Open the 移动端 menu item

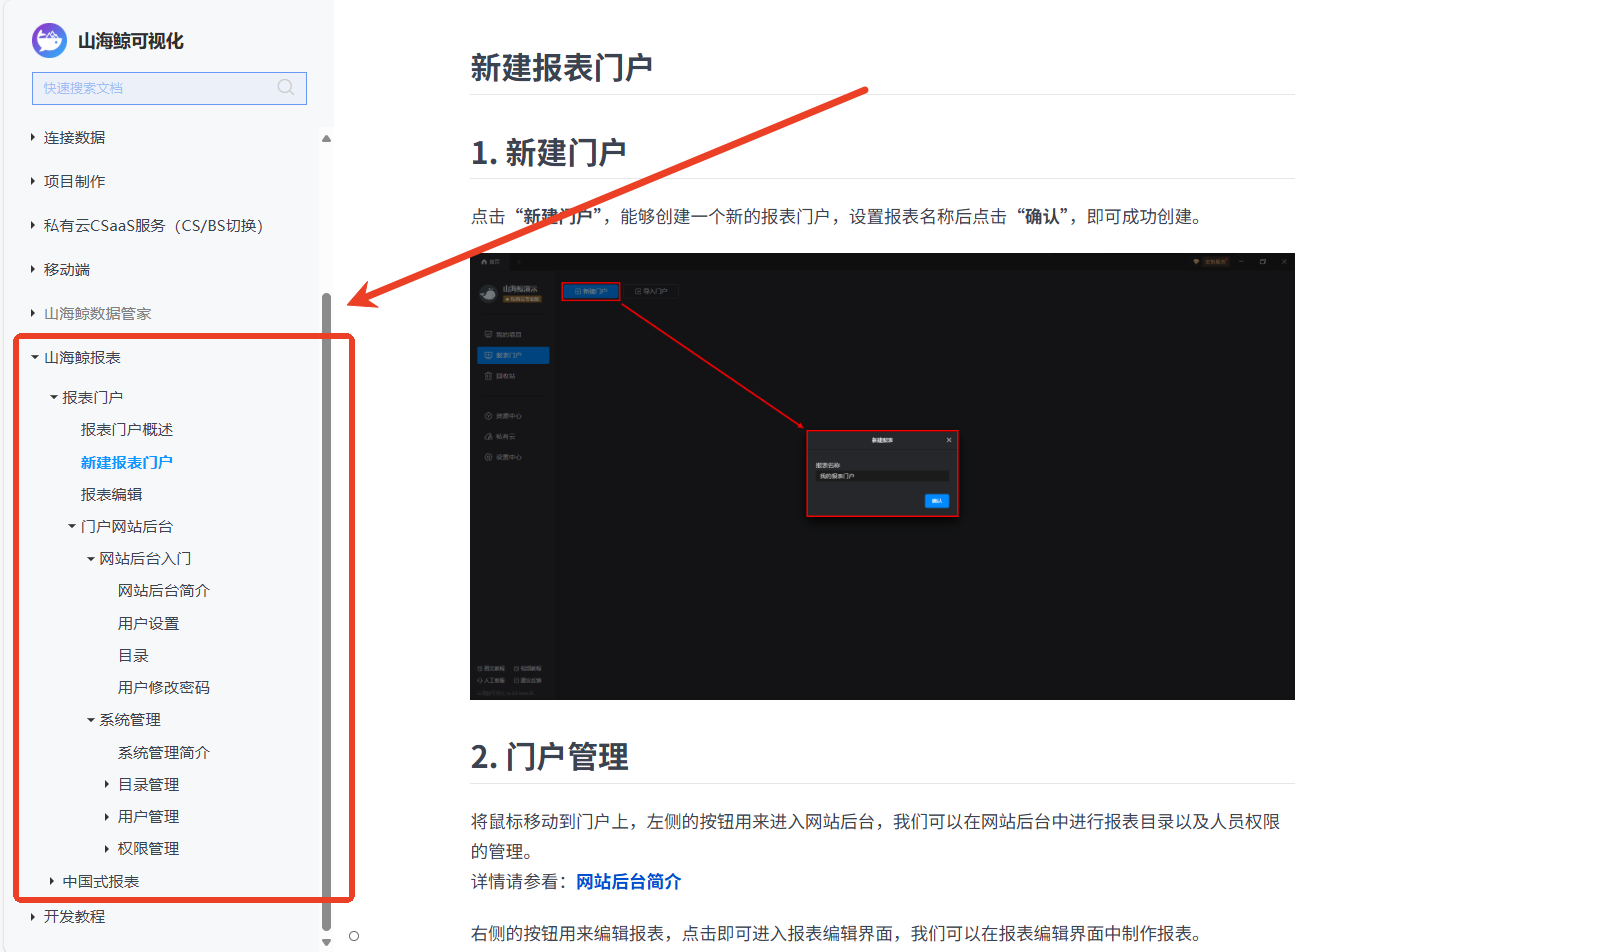[x=67, y=269]
